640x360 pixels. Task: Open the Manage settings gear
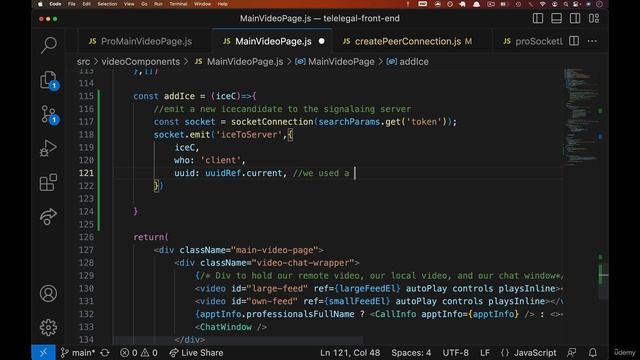[x=49, y=327]
